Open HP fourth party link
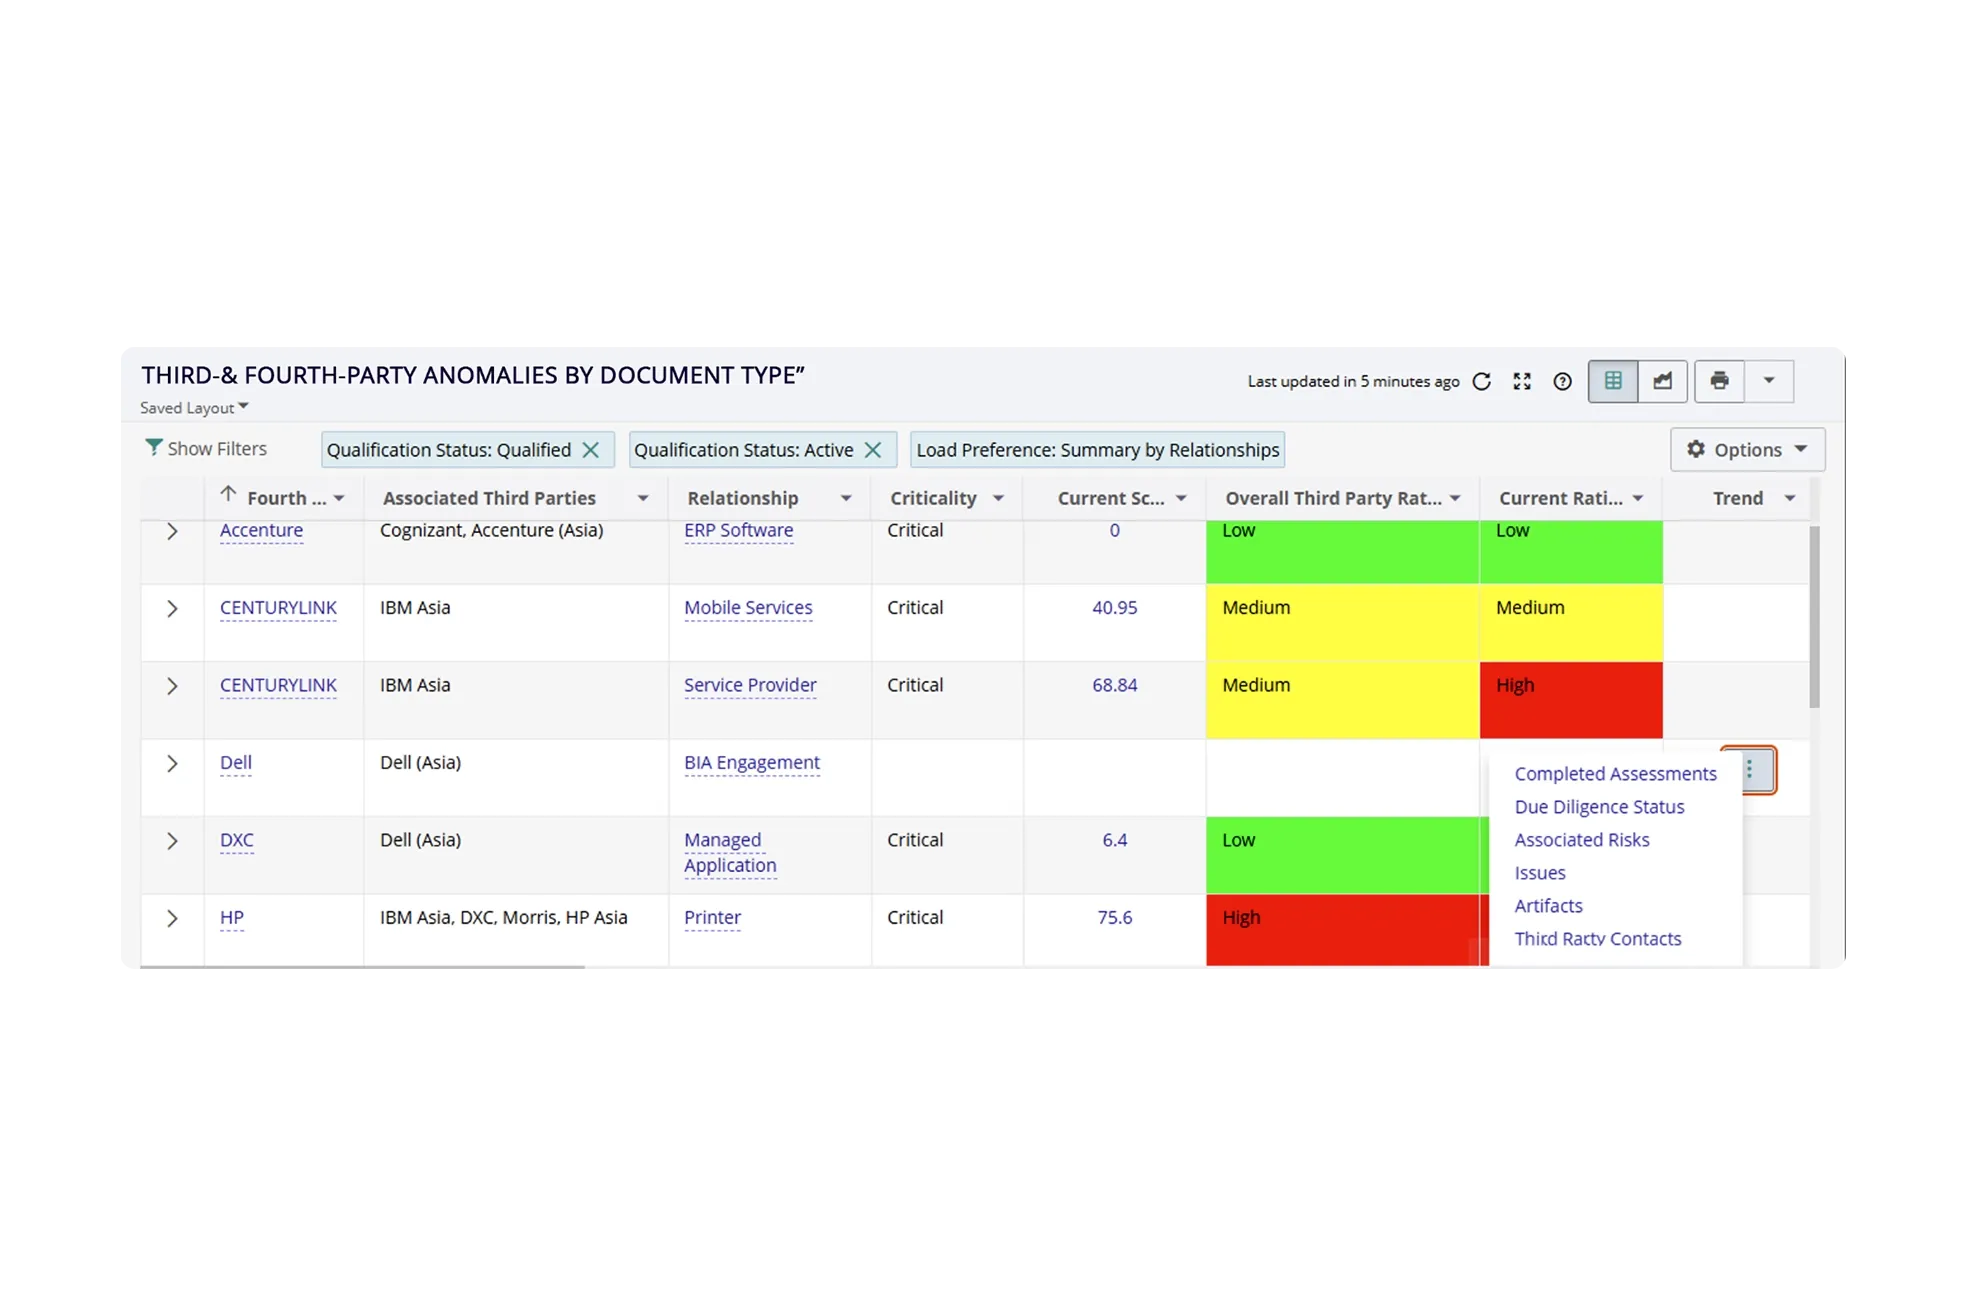Image resolution: width=1975 pixels, height=1313 pixels. pos(232,917)
